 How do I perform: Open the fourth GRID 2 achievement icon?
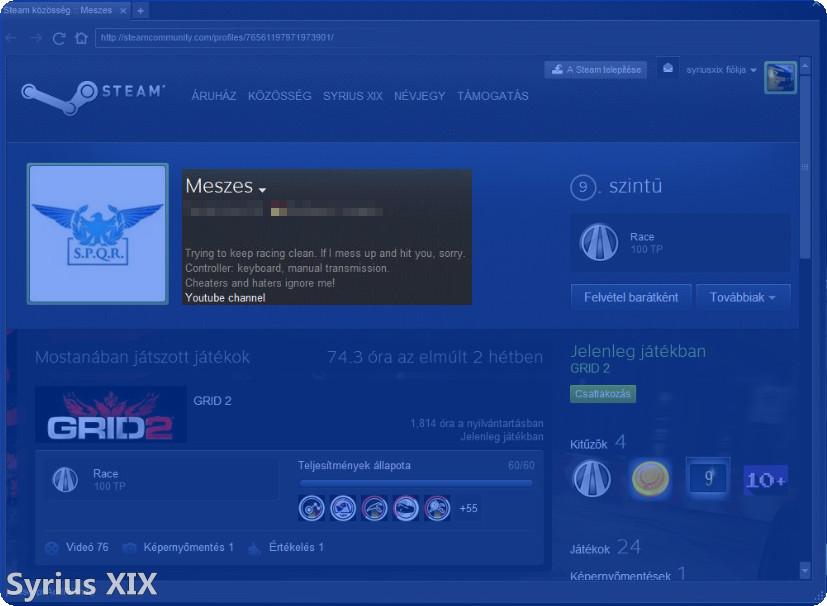point(406,508)
